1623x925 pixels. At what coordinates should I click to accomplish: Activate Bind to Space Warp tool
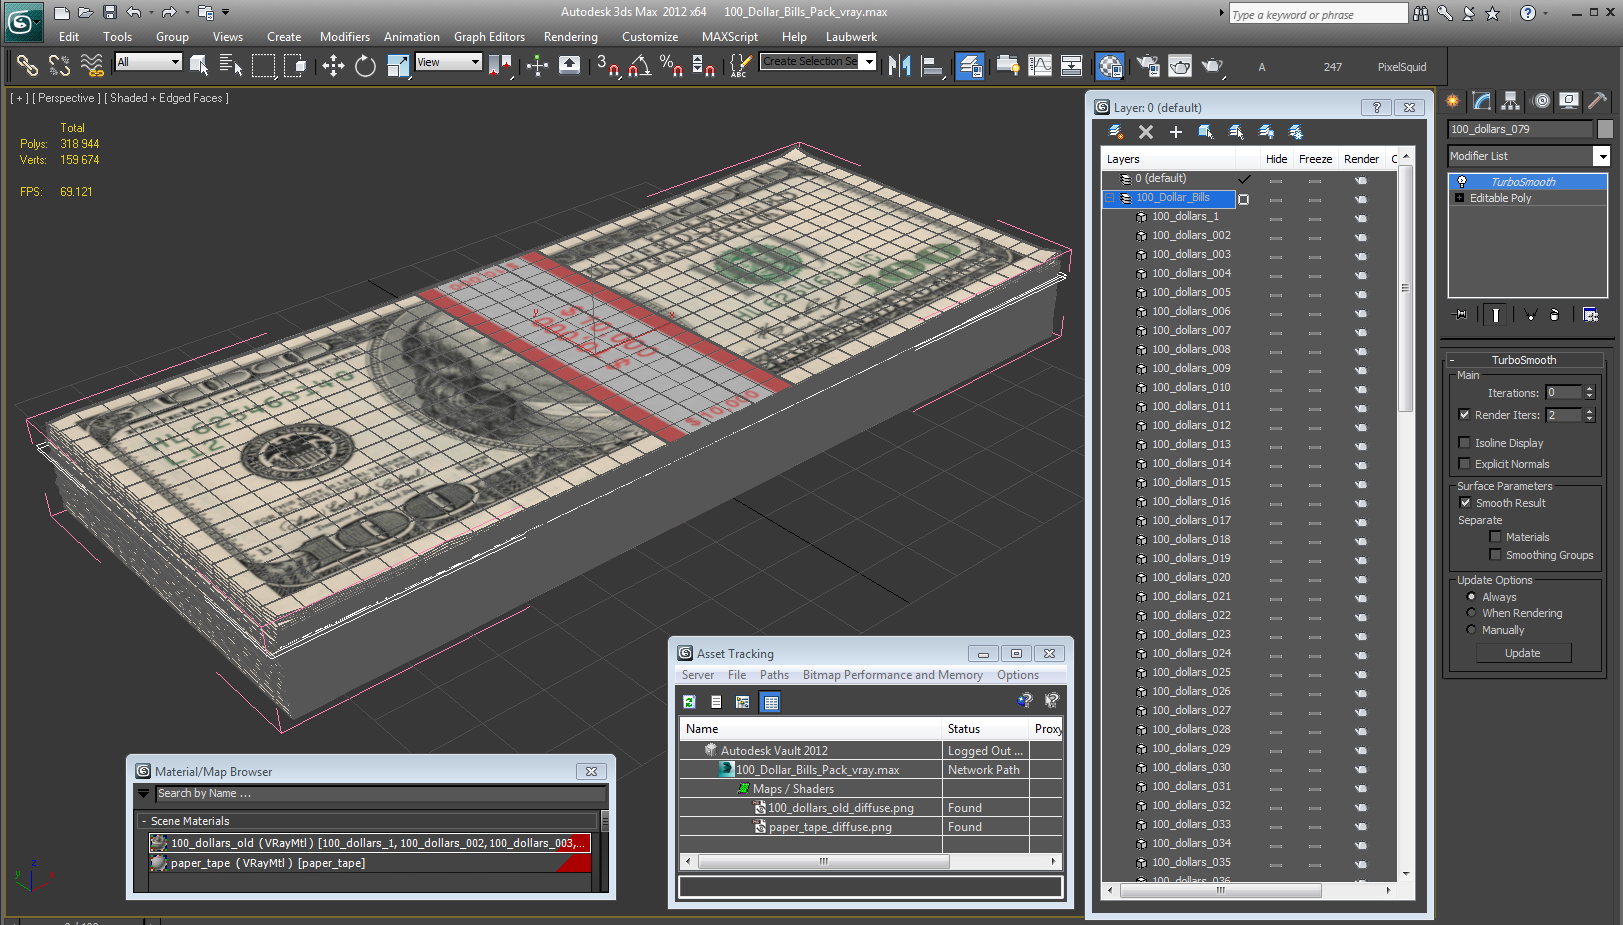(x=92, y=66)
